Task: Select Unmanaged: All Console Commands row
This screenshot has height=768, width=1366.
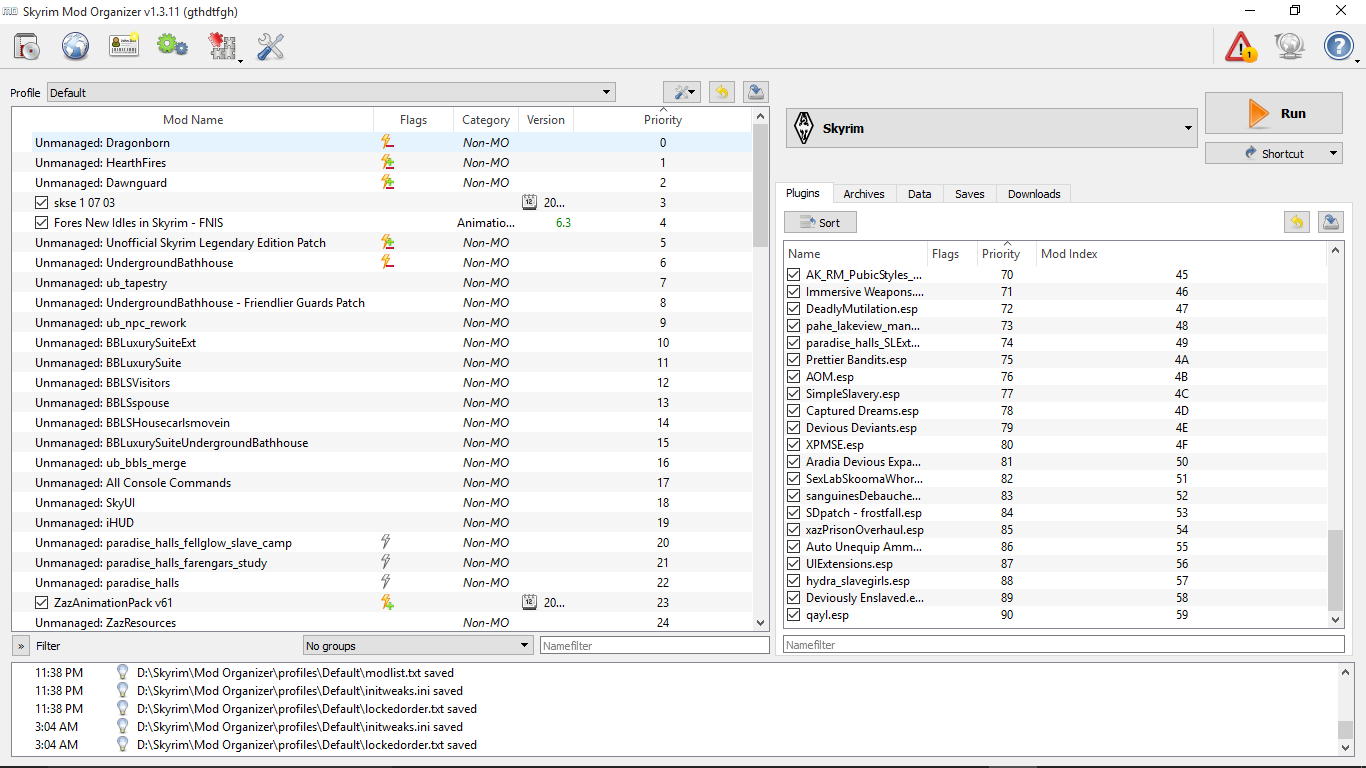Action: click(382, 483)
